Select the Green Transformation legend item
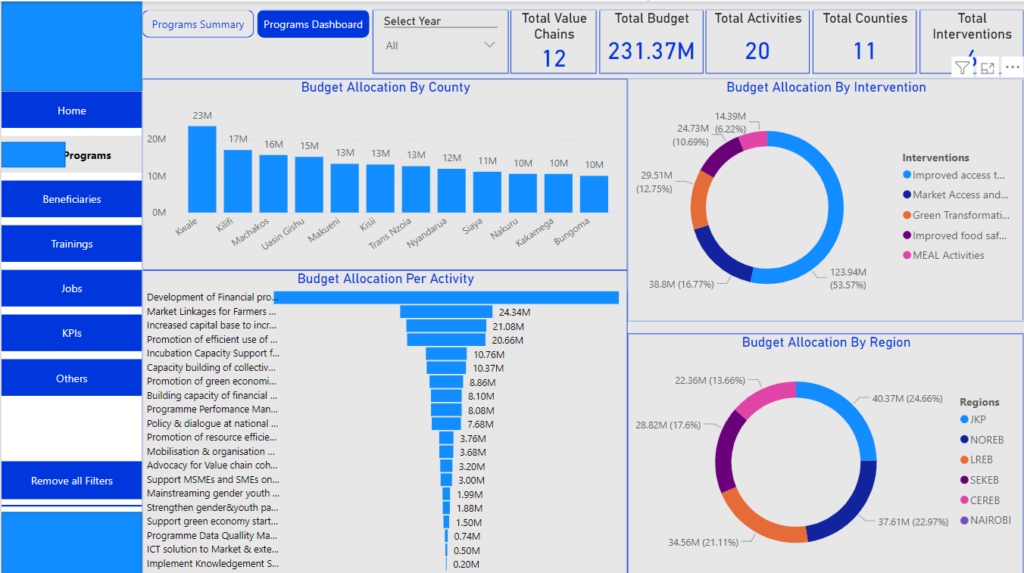 click(960, 215)
